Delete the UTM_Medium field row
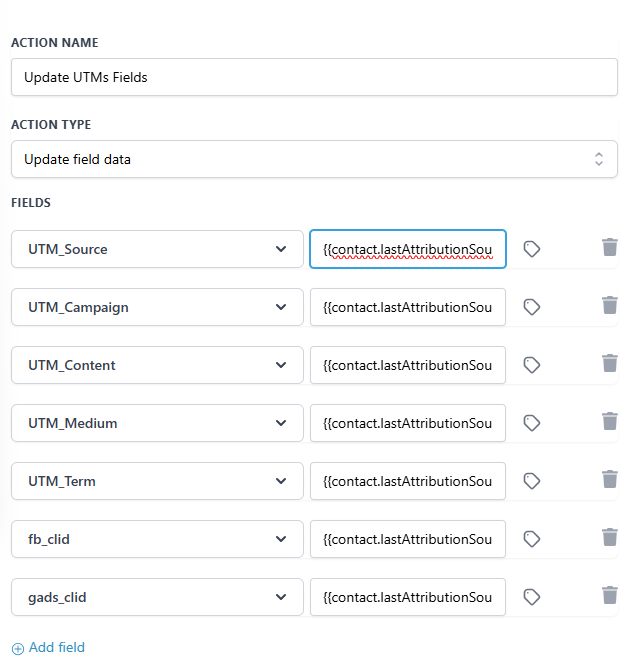 point(609,421)
